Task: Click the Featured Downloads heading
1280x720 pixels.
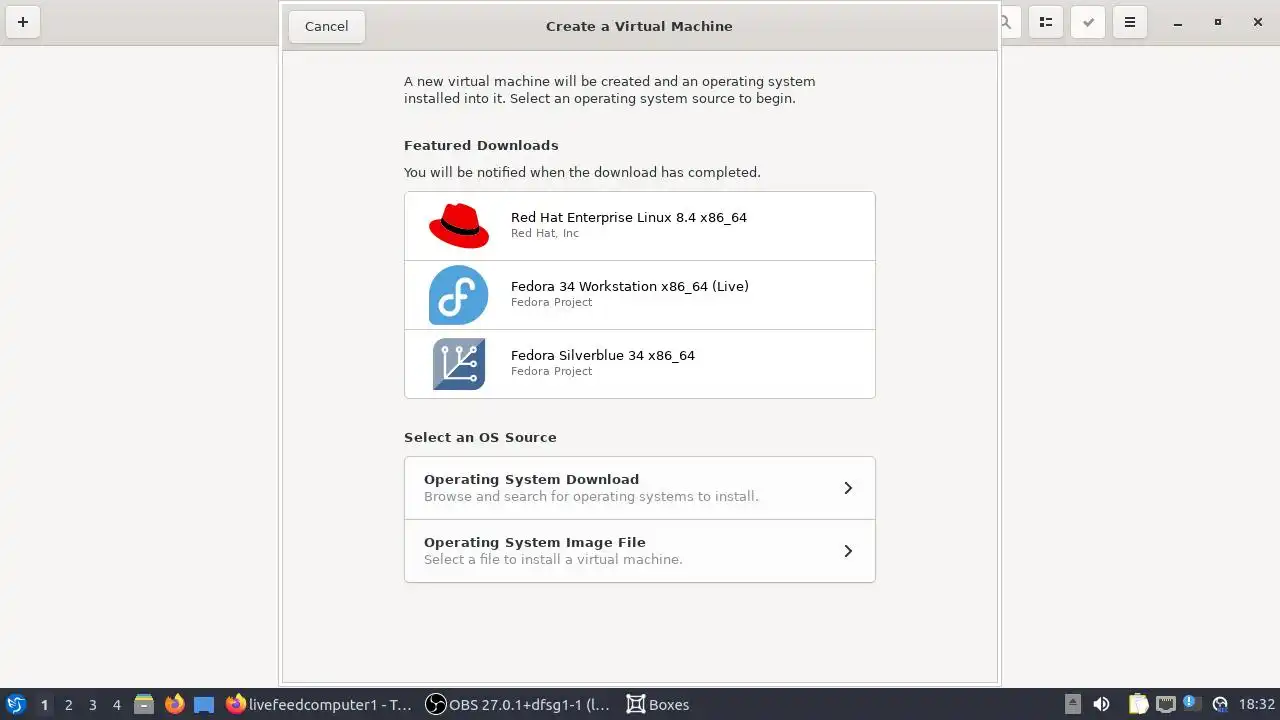Action: pos(481,145)
